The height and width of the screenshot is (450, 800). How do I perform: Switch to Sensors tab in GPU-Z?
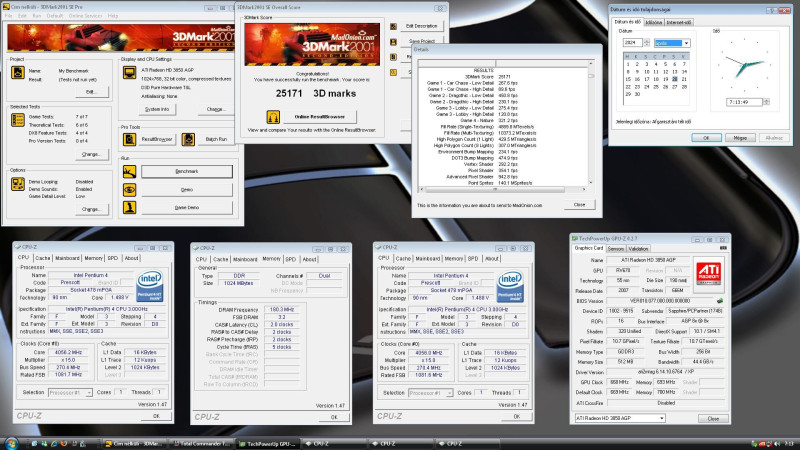click(616, 248)
